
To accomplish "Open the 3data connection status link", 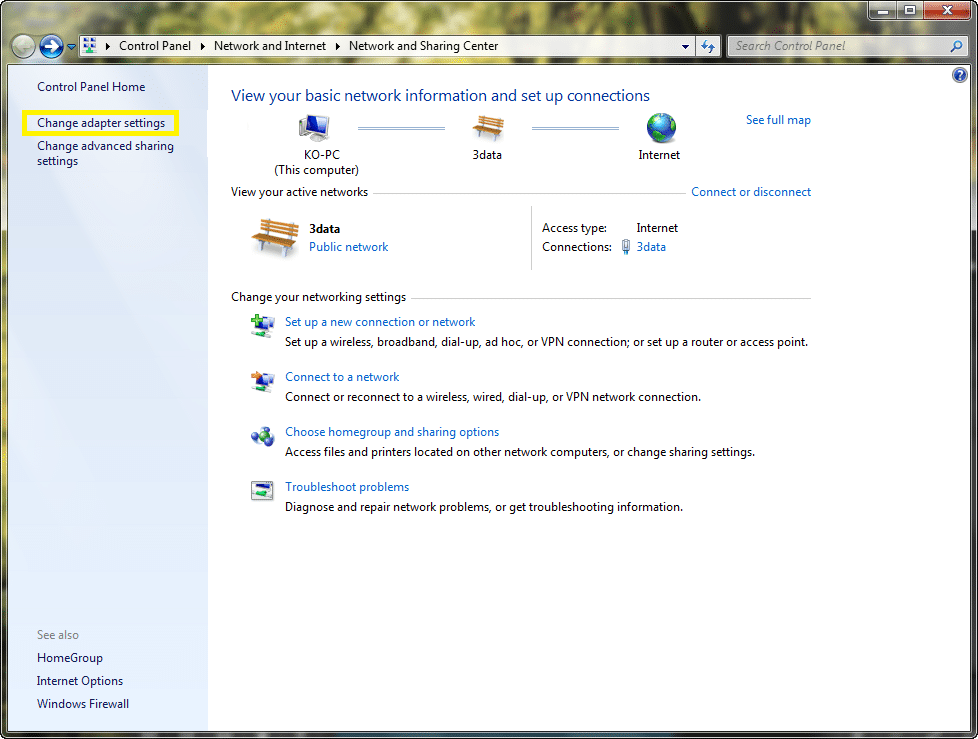I will pyautogui.click(x=651, y=247).
